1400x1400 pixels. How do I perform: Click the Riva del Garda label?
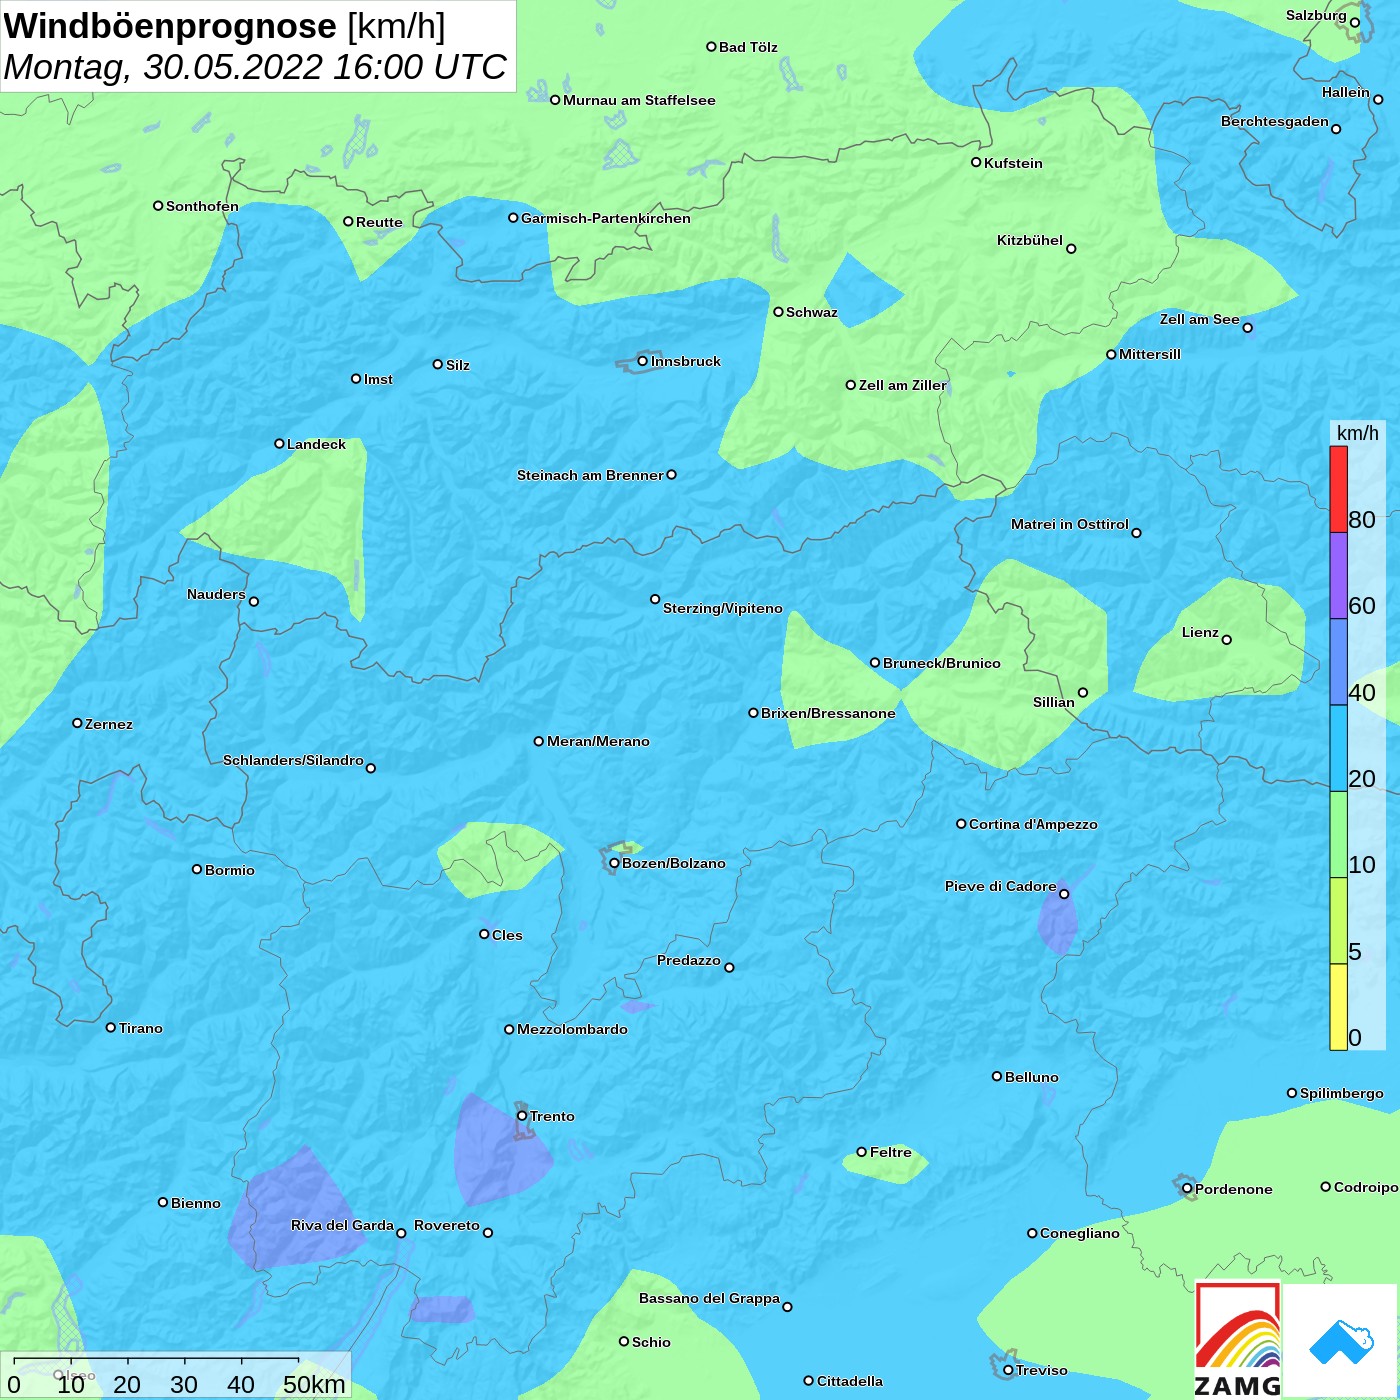(x=342, y=1225)
